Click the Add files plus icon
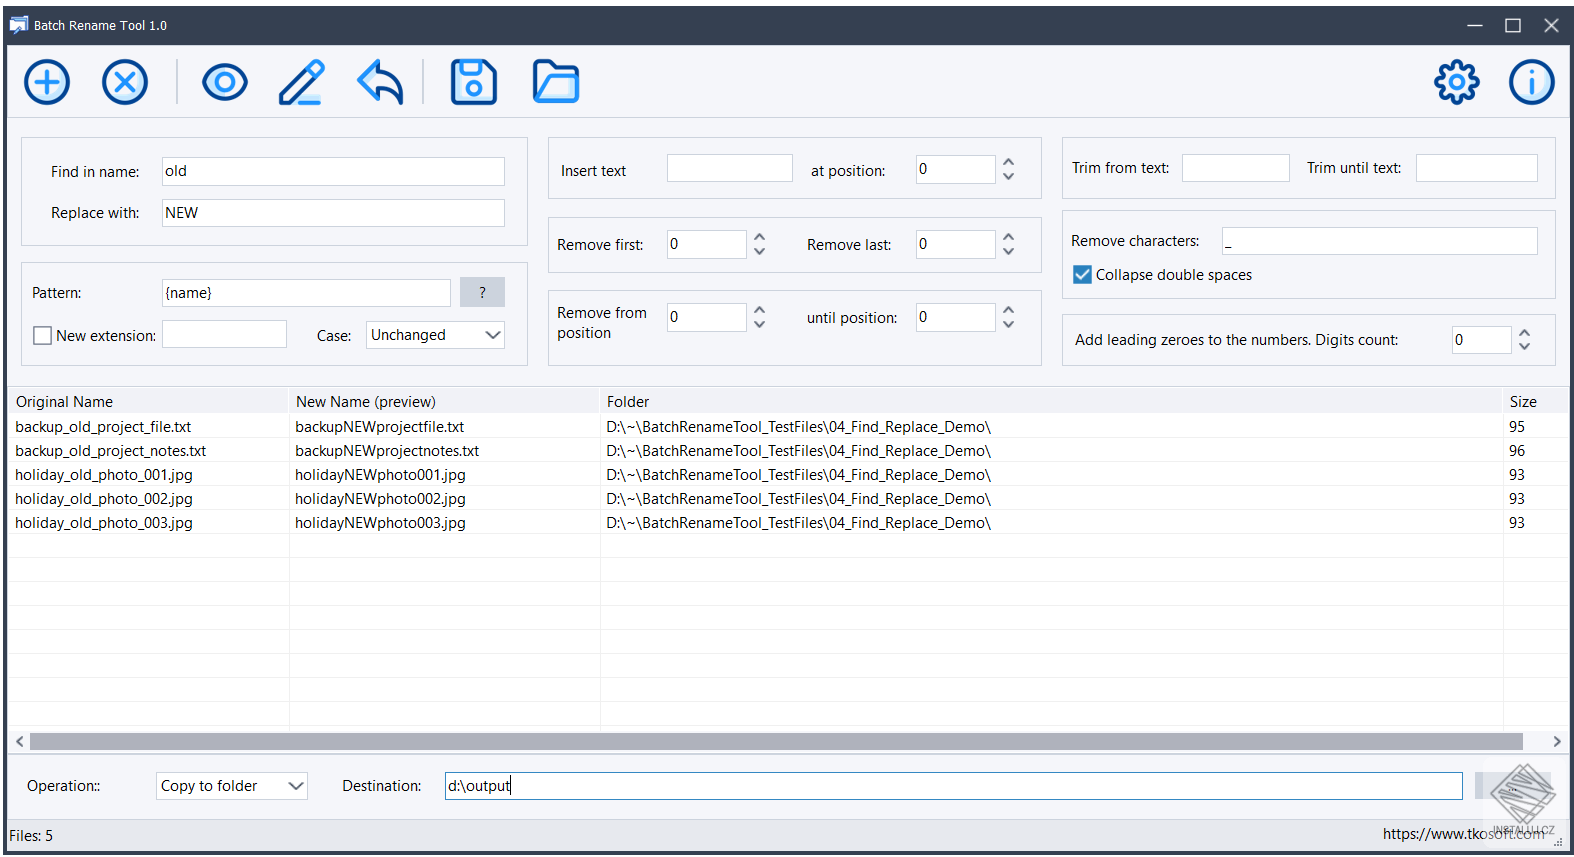1574x857 pixels. 47,82
